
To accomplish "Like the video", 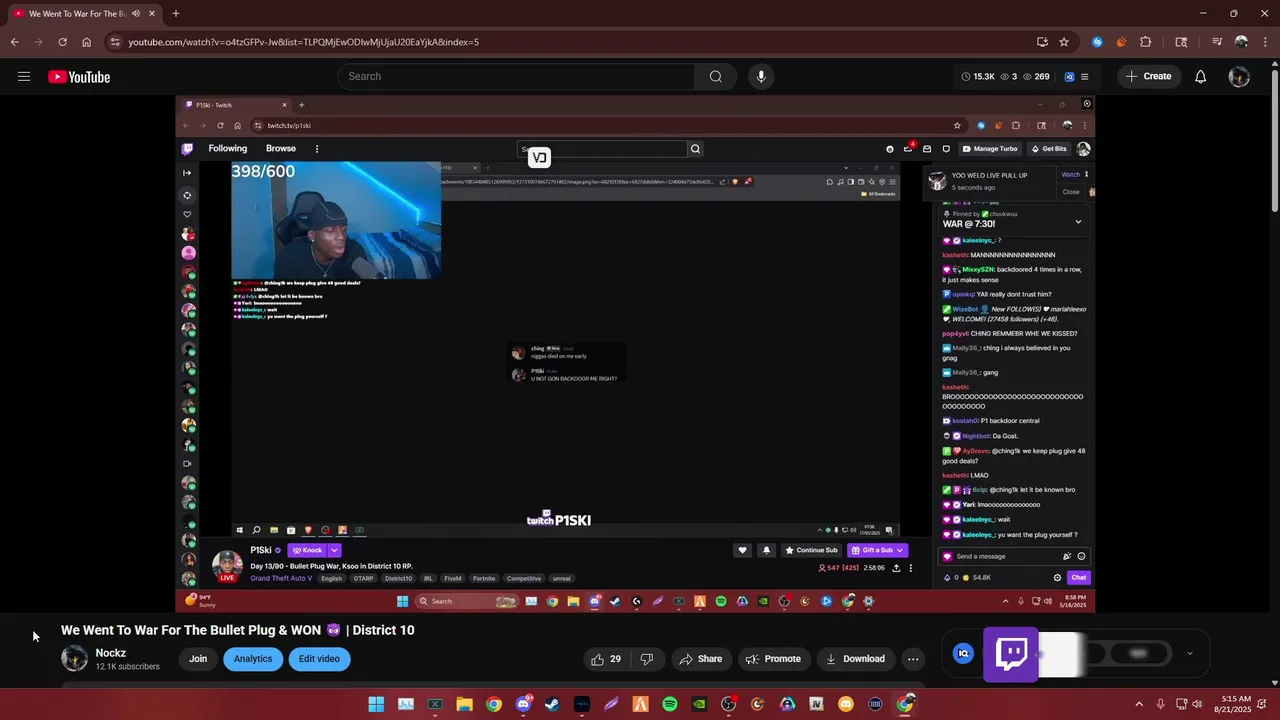I will (x=607, y=659).
